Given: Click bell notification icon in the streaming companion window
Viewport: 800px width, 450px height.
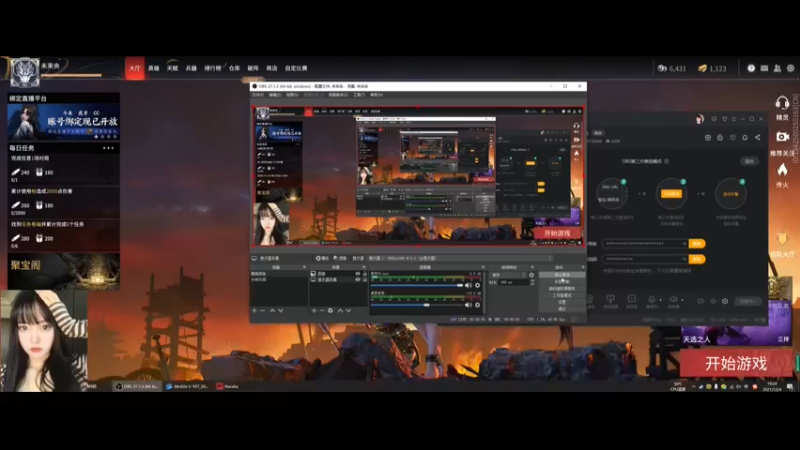Looking at the screenshot, I should tap(745, 137).
